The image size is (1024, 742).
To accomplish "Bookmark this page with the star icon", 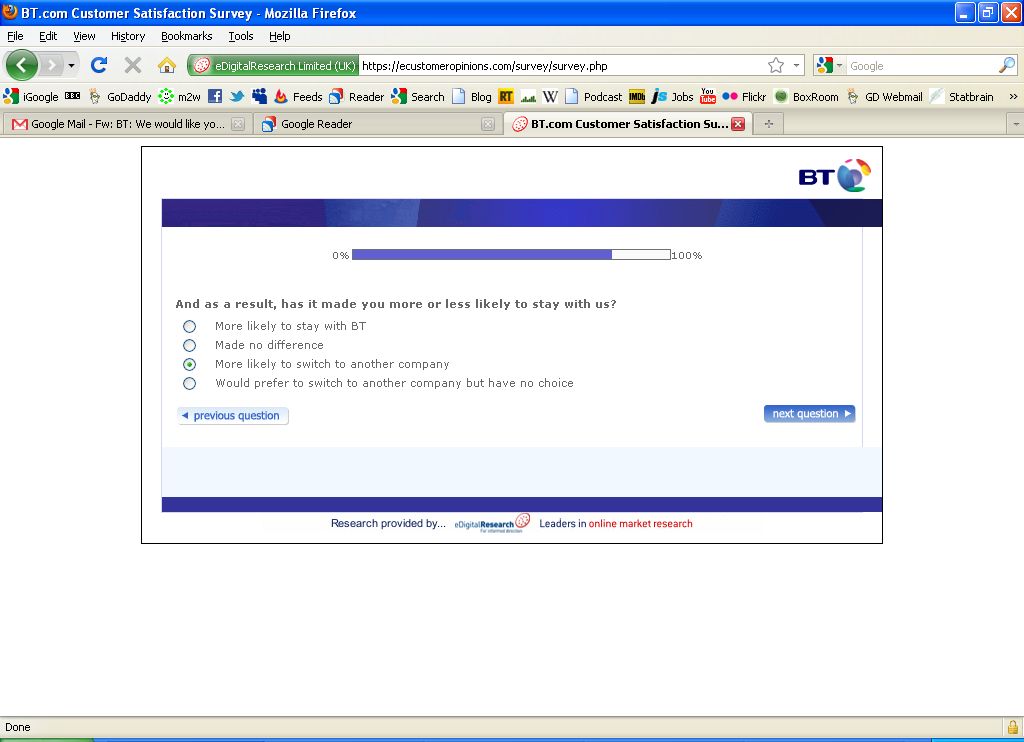I will 776,66.
